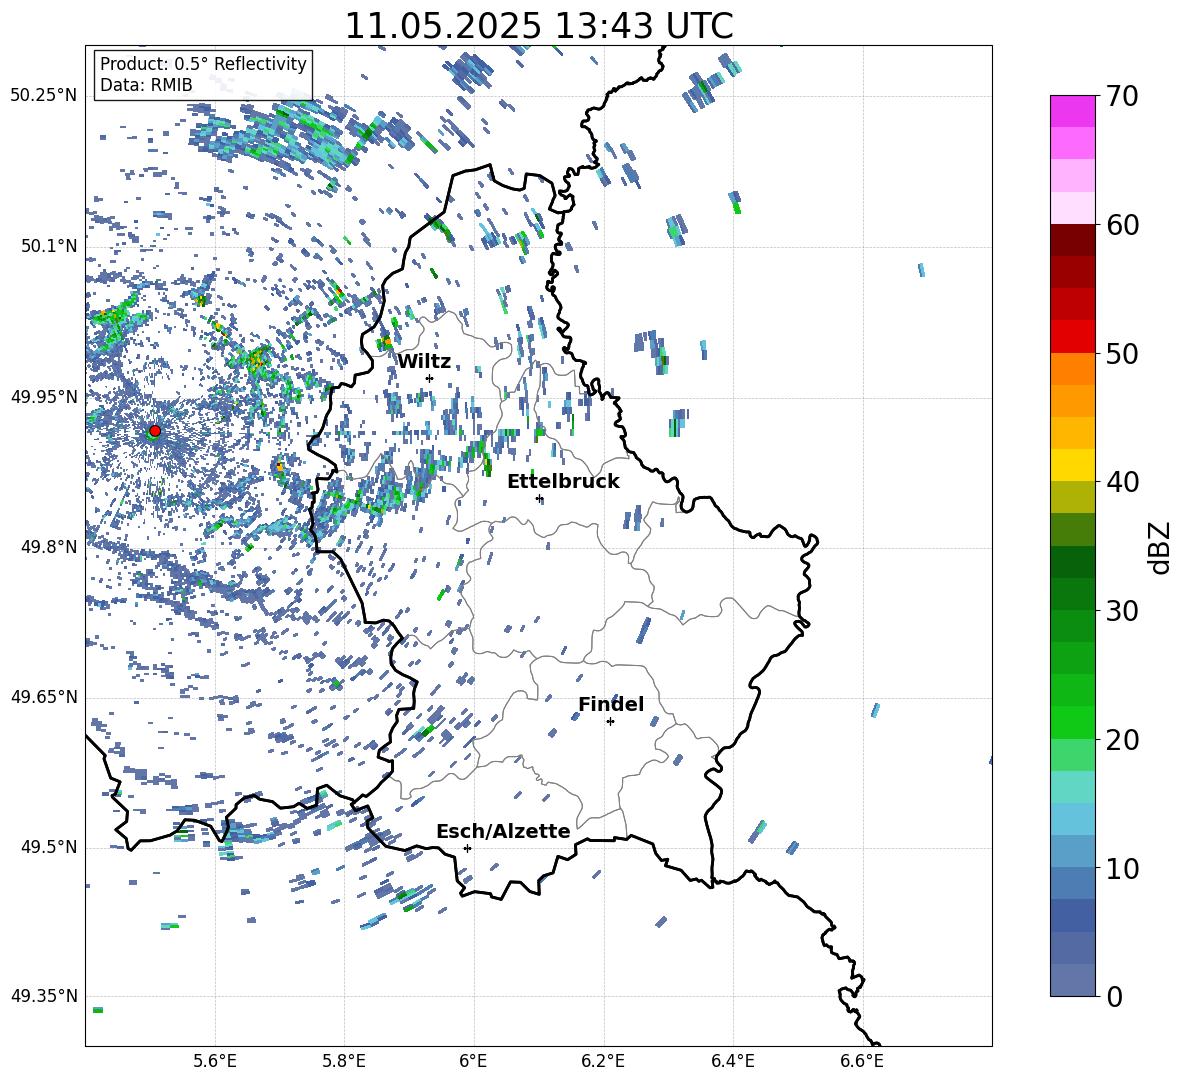Click the turquoise swatch between 10 and 20
Screen dimensions: 1184x1081
click(x=1072, y=787)
